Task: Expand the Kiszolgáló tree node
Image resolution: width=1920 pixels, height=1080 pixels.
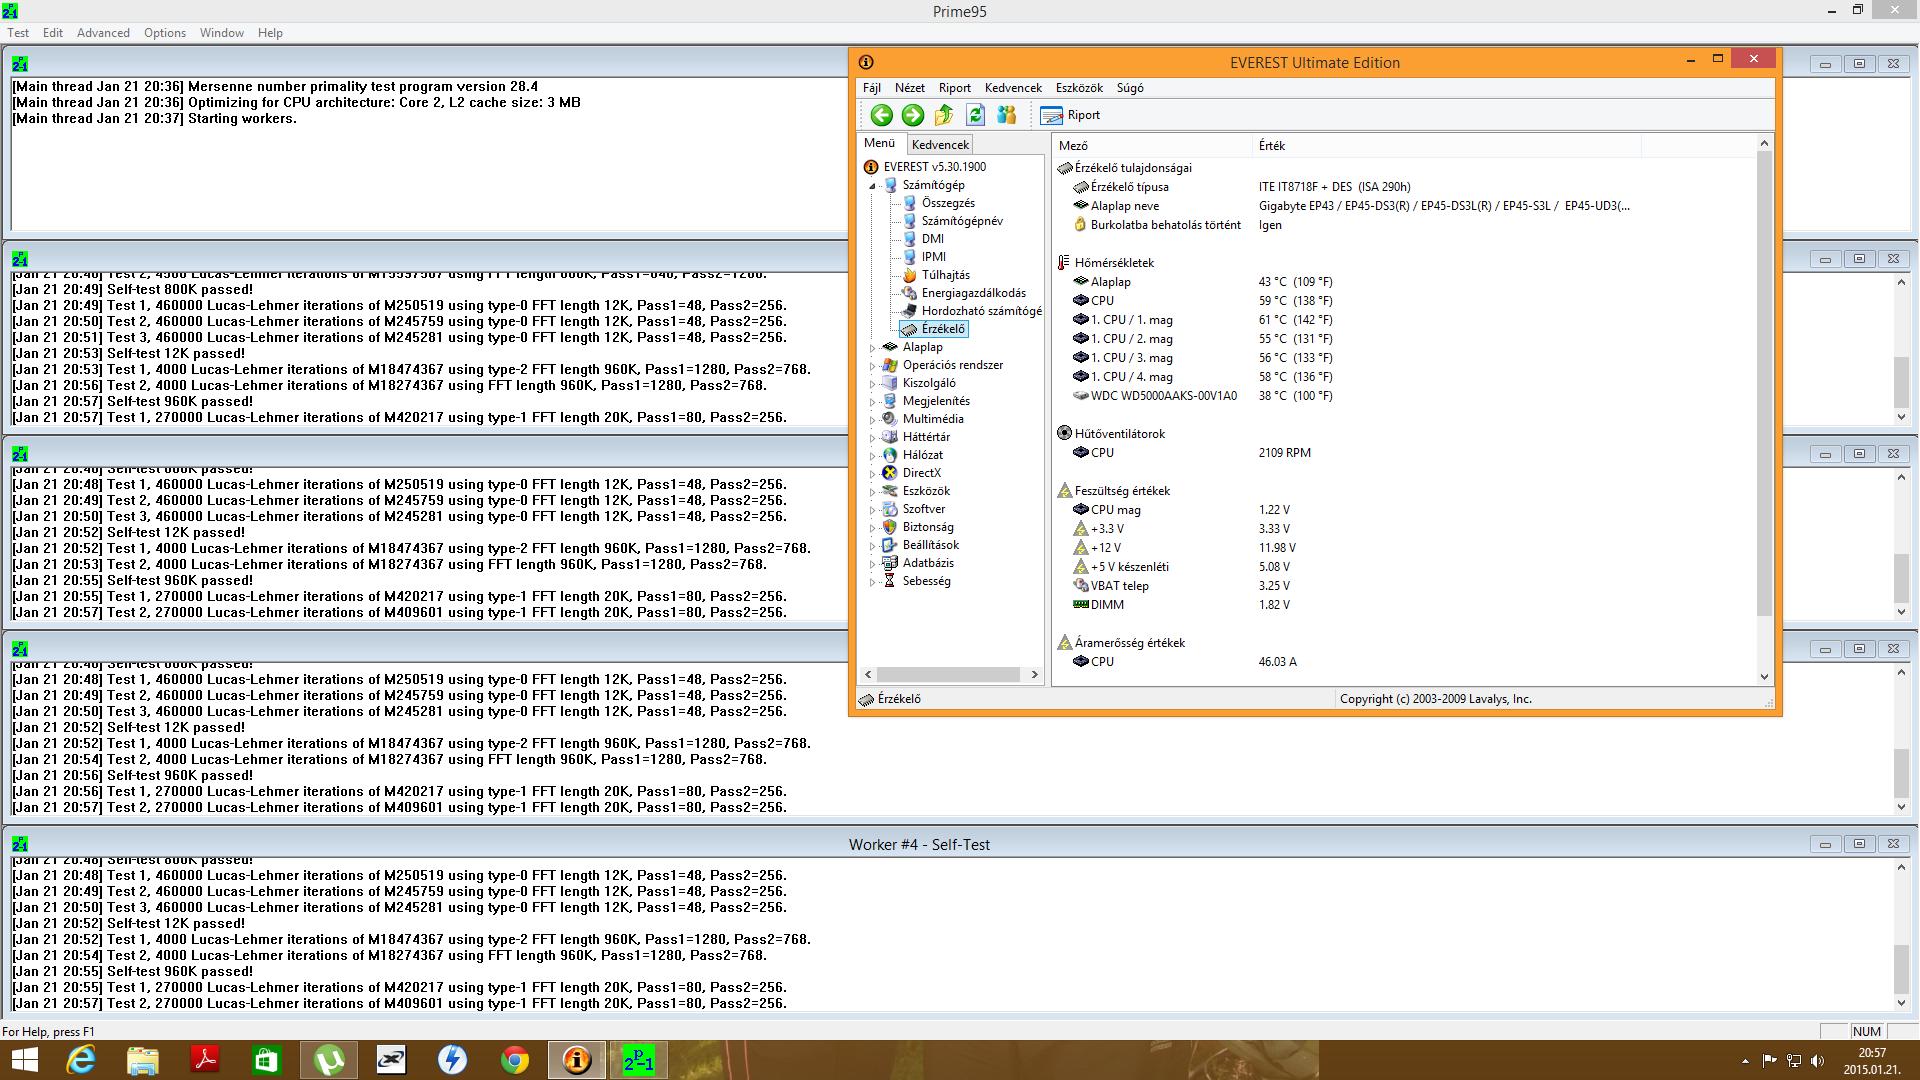Action: click(872, 384)
